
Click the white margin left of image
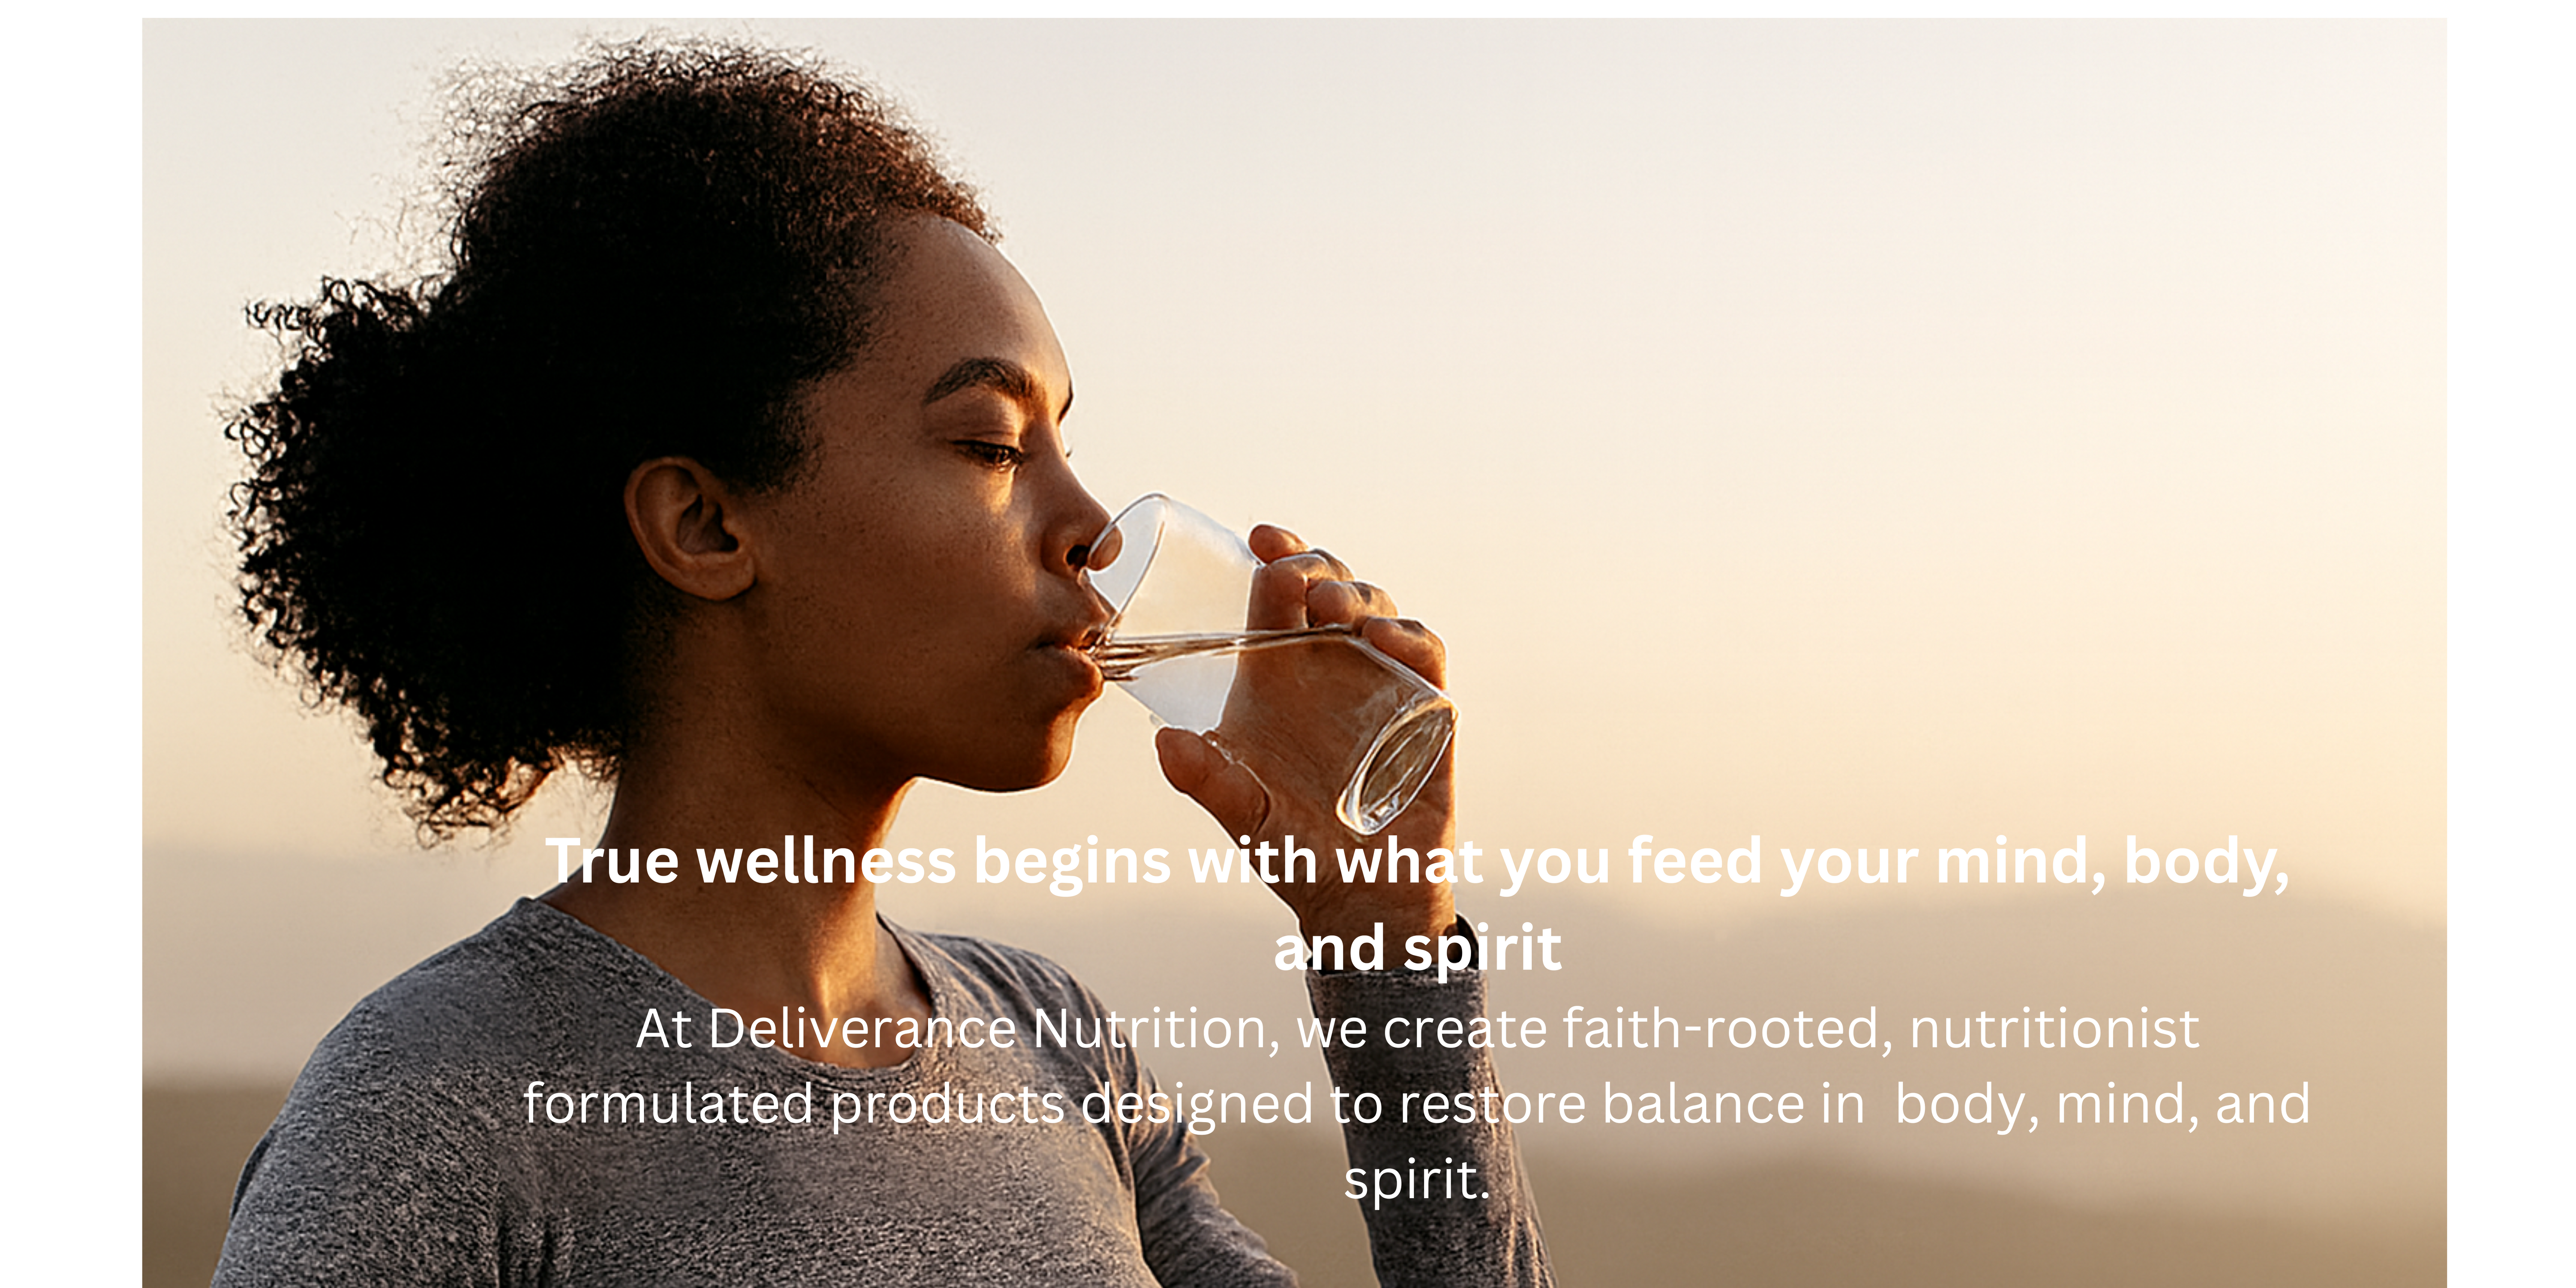(70, 650)
